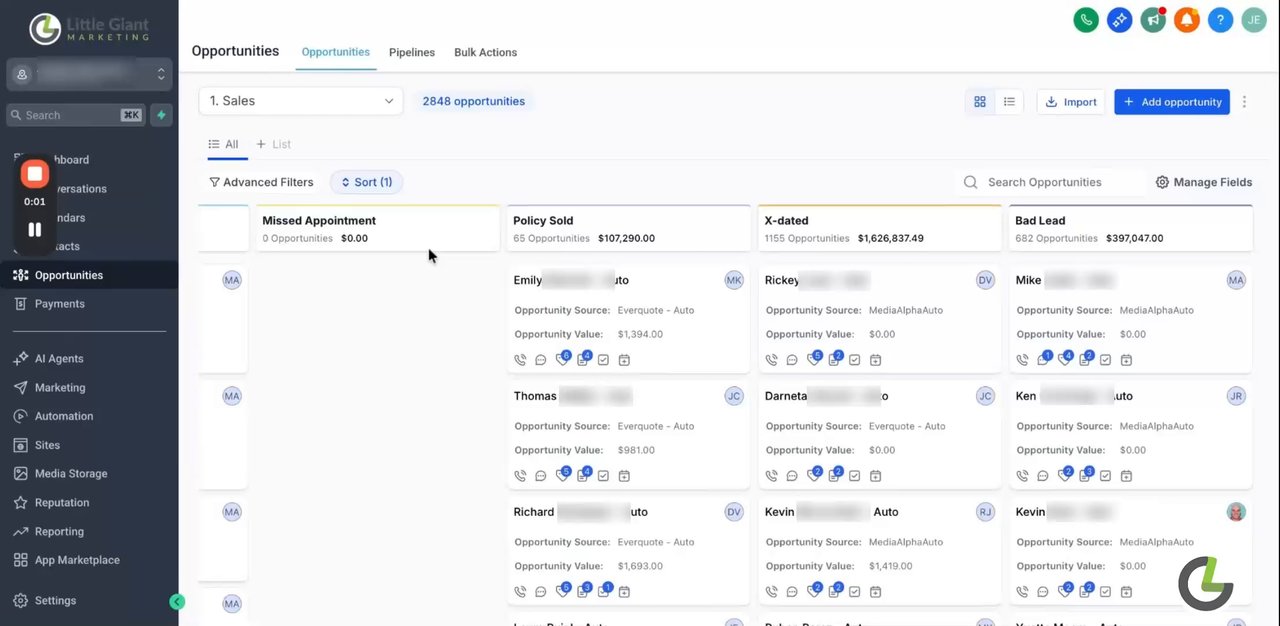This screenshot has height=626, width=1280.
Task: Open the Sort (1) options
Action: pyautogui.click(x=366, y=182)
